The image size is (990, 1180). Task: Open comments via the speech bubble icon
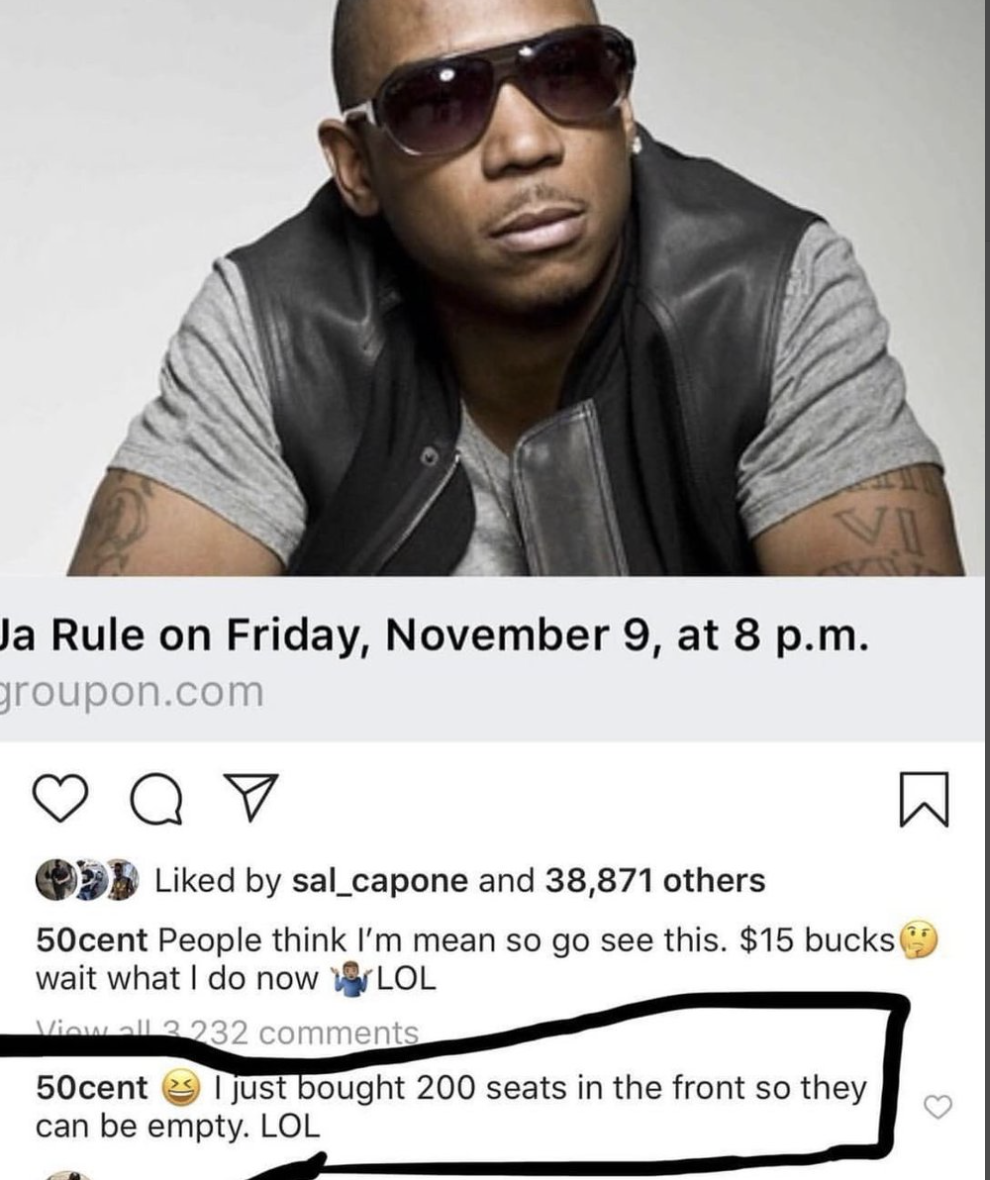(x=156, y=801)
